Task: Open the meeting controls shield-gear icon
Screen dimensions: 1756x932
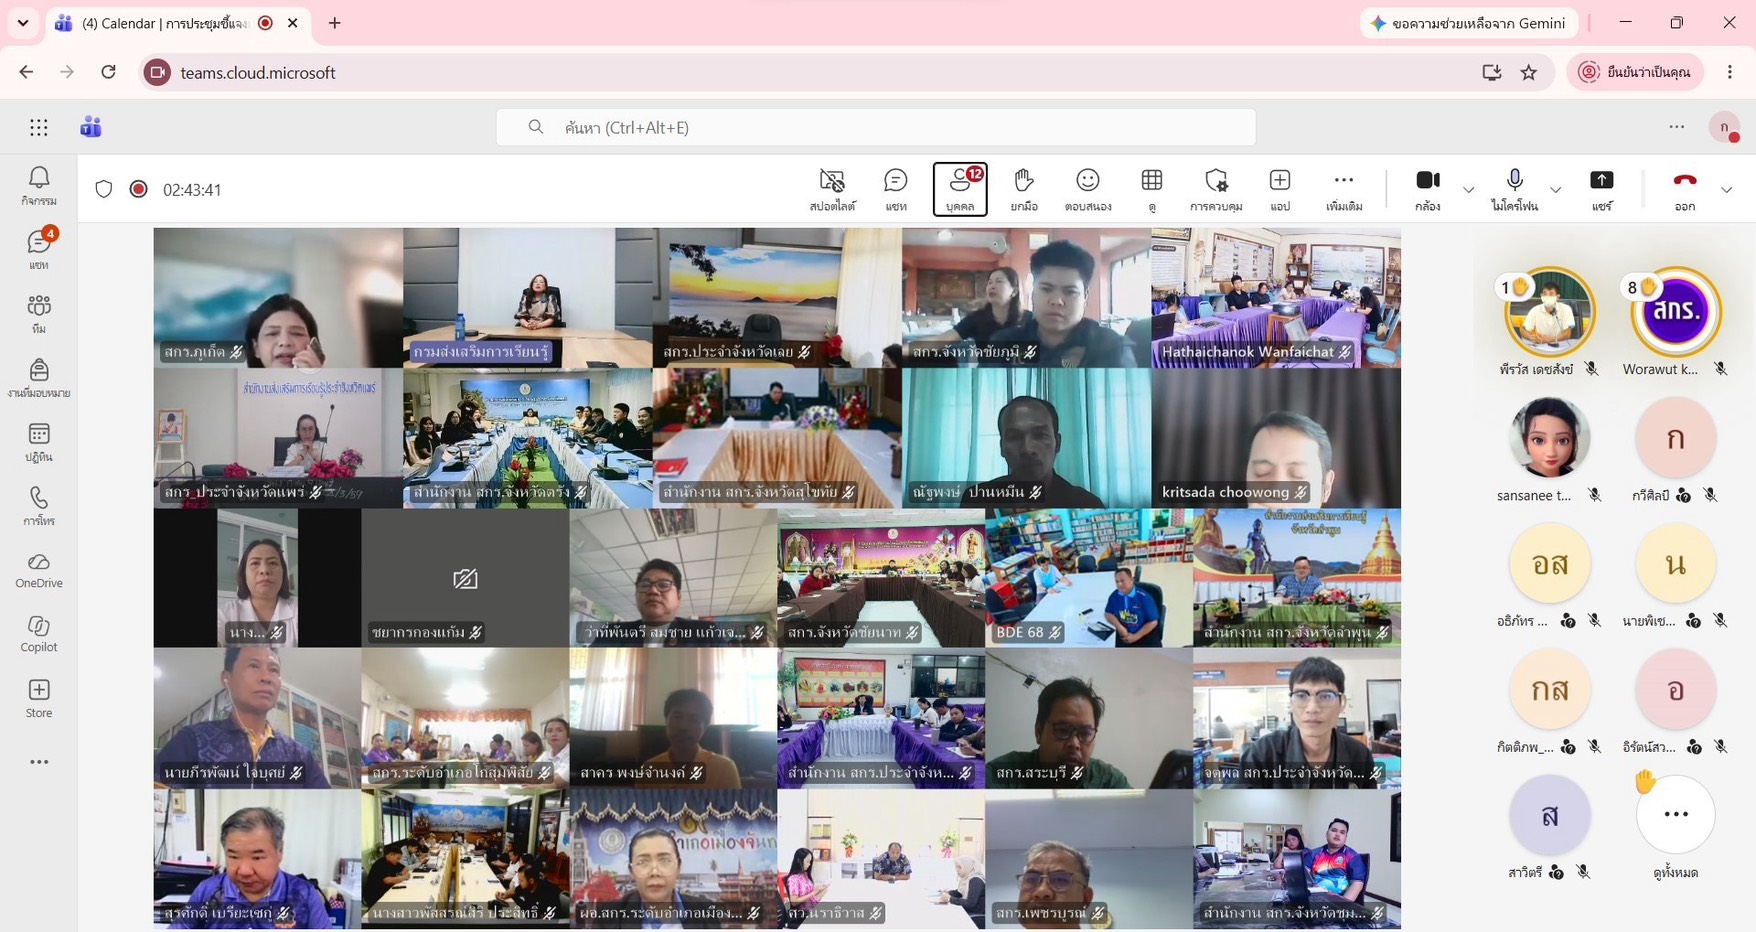Action: [x=1216, y=189]
